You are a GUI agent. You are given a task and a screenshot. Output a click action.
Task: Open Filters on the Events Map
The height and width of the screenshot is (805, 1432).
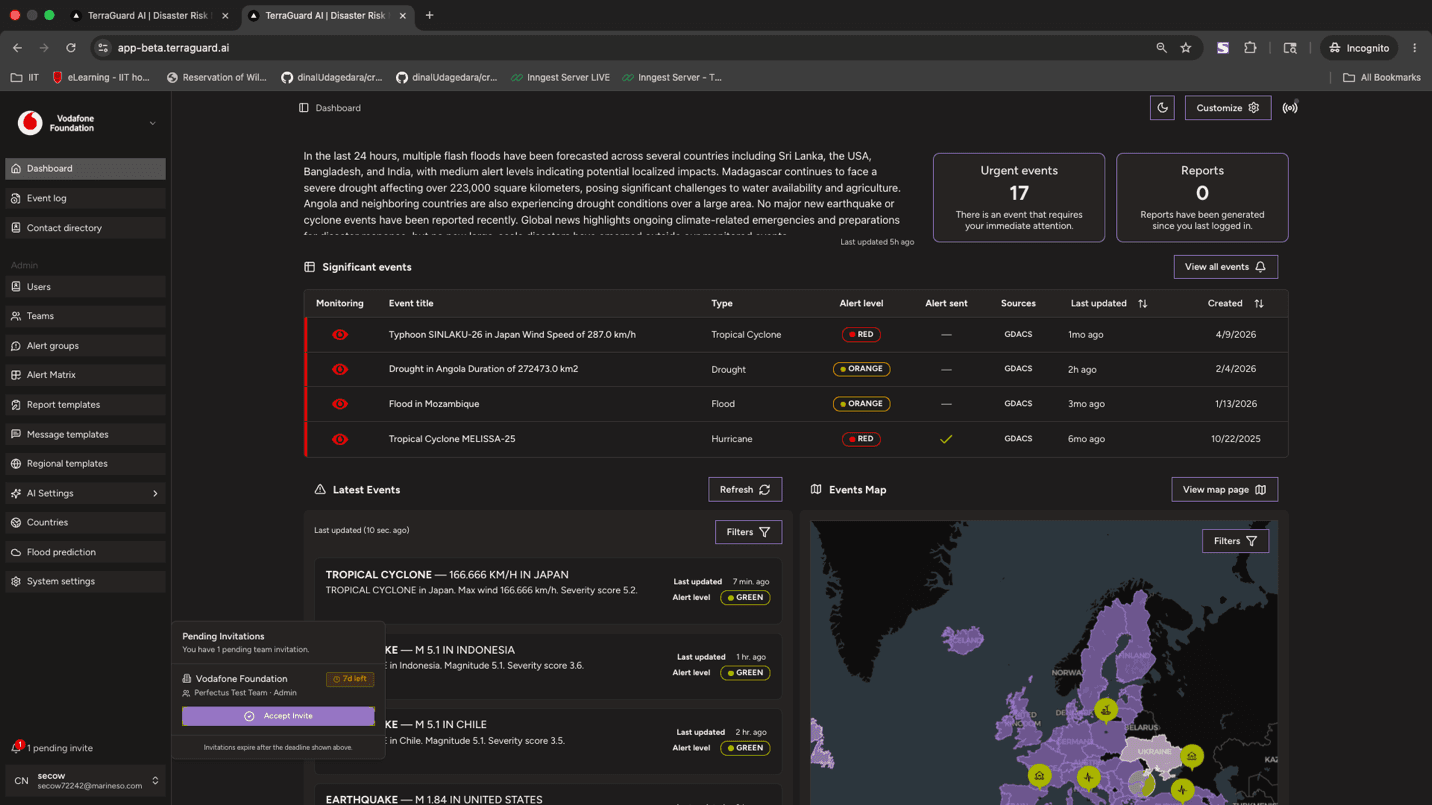pos(1235,541)
